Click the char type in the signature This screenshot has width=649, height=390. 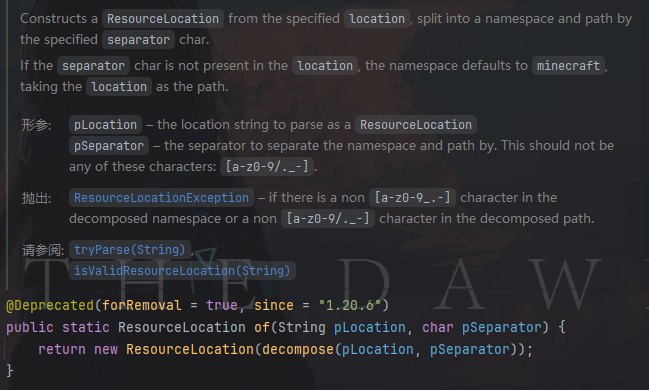(x=437, y=327)
